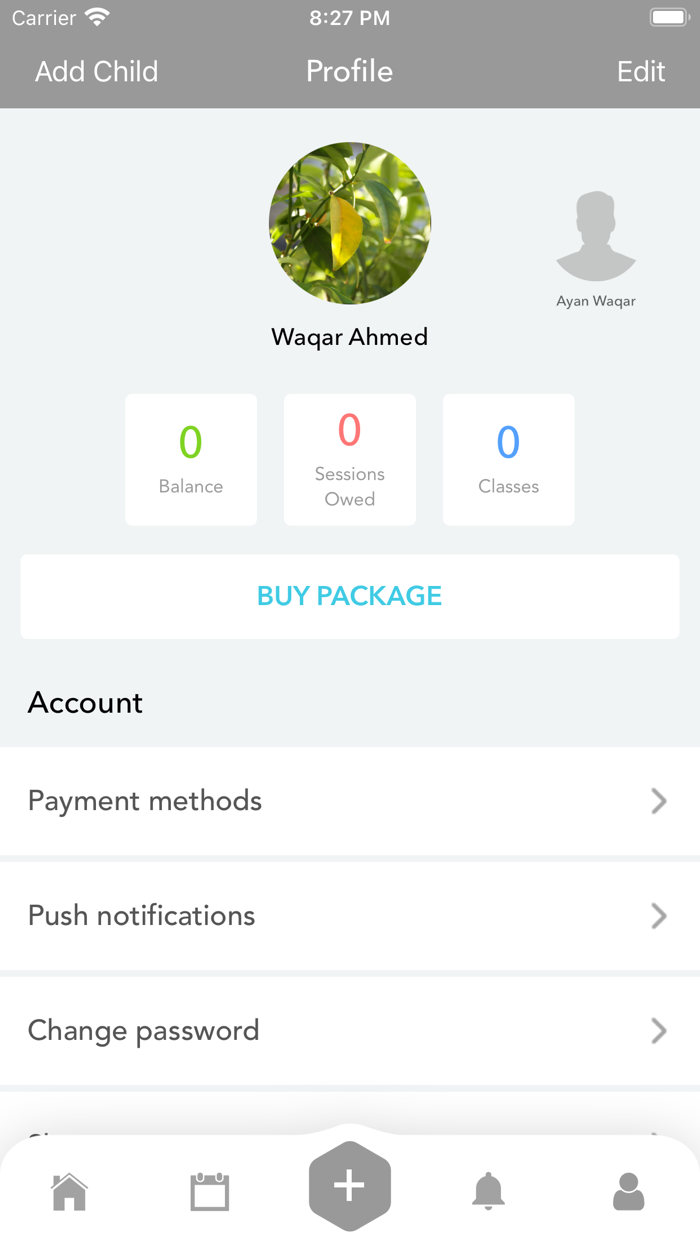Expand Payment methods chevron

[x=658, y=801]
